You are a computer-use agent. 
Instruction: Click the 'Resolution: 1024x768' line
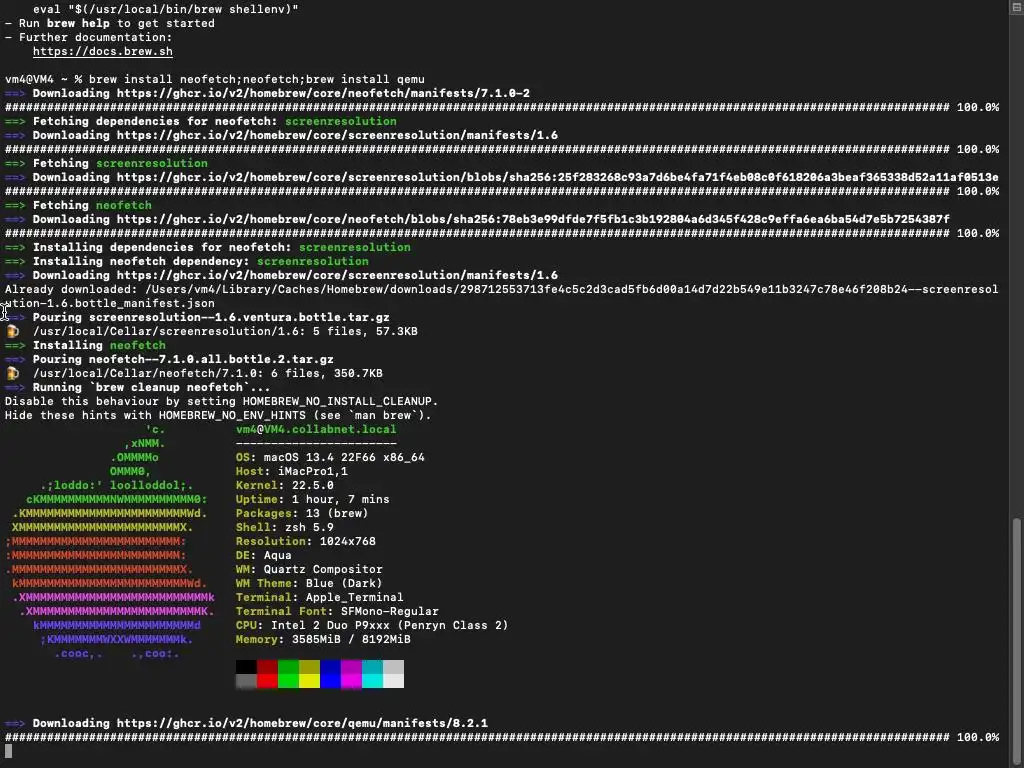[x=306, y=541]
